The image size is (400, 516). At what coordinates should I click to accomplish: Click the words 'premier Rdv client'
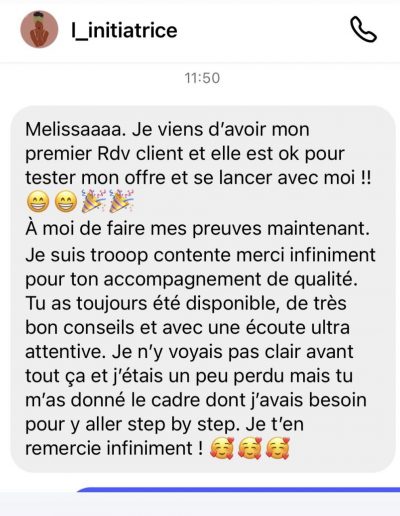(104, 154)
